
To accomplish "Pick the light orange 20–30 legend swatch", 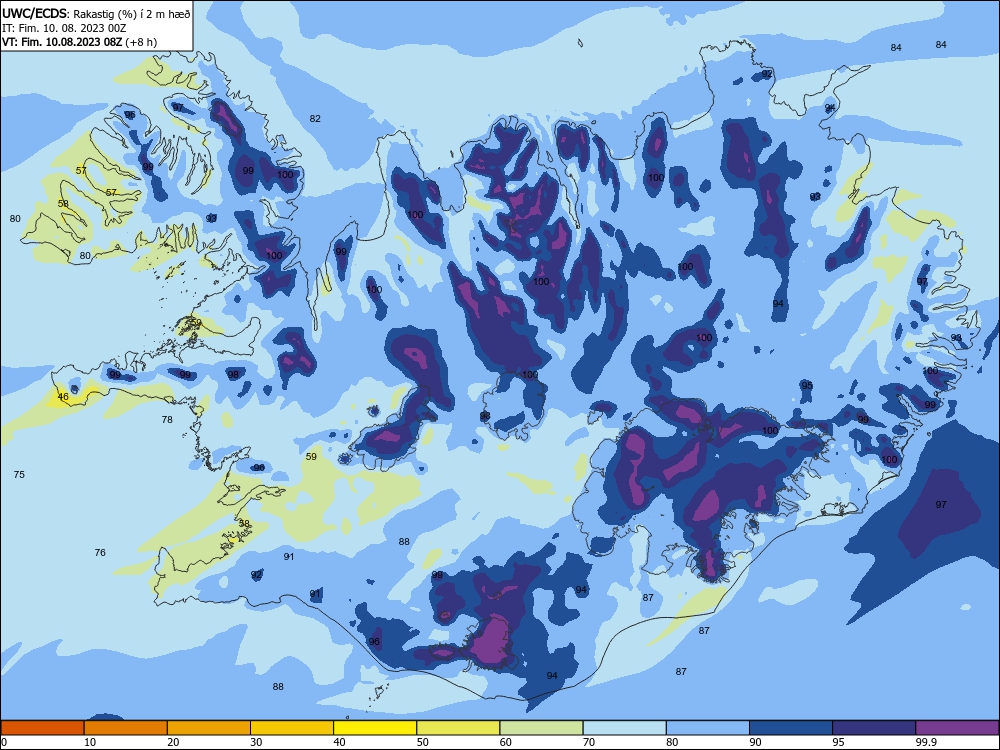I will pos(209,728).
